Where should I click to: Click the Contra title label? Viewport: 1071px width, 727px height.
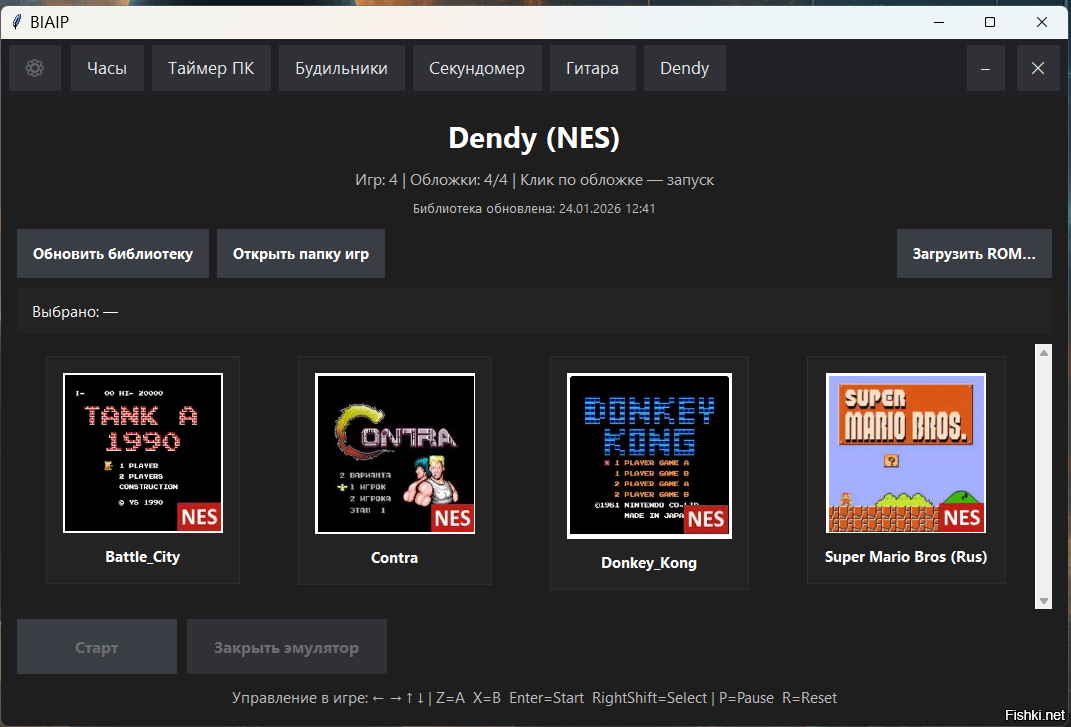click(x=394, y=558)
